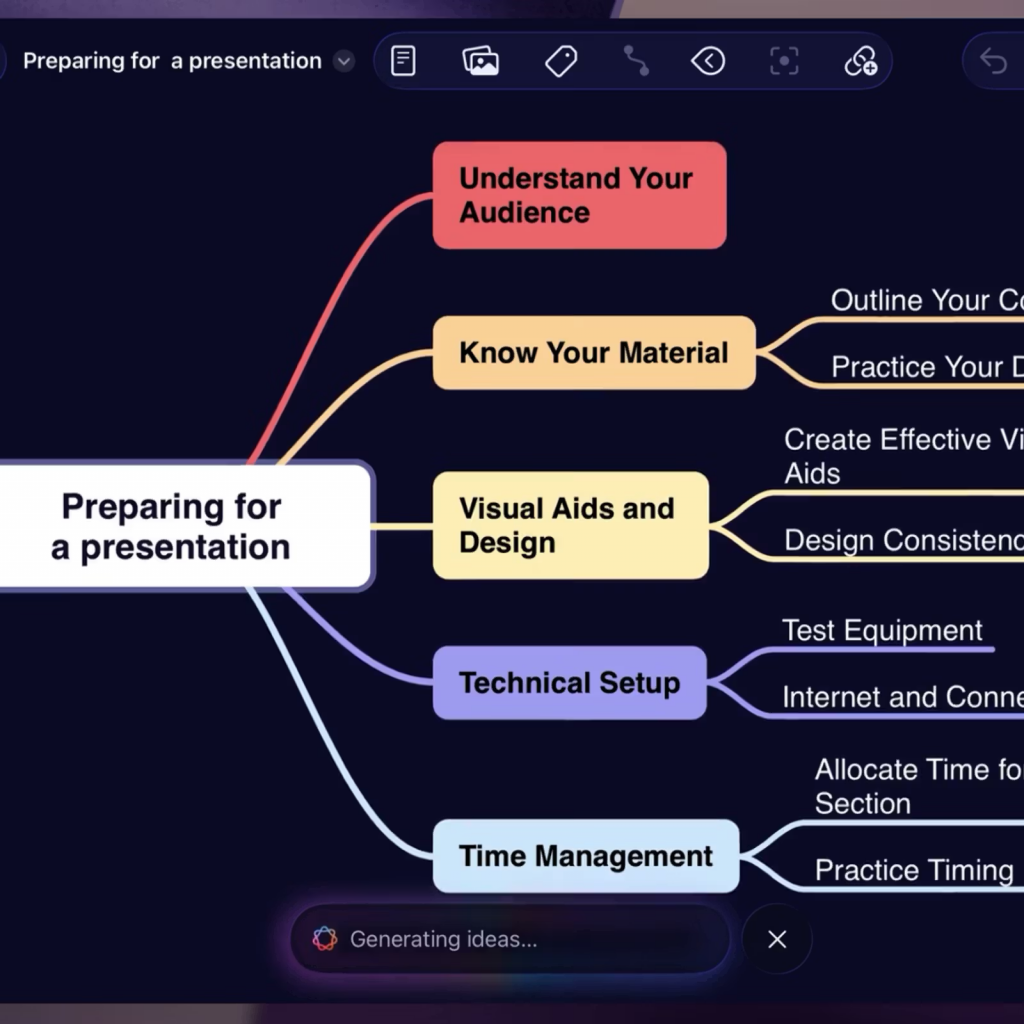
Task: Click the Visual Aids and Design topic
Action: [x=568, y=525]
